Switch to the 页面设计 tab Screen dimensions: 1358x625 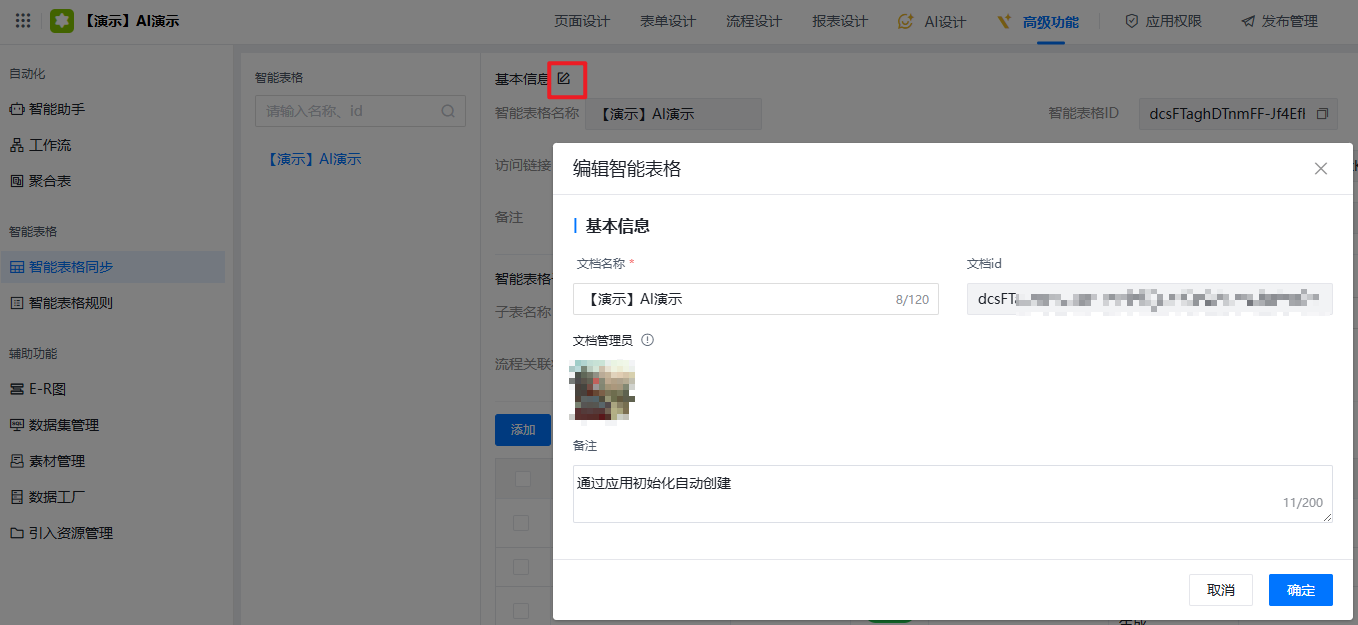(x=582, y=21)
